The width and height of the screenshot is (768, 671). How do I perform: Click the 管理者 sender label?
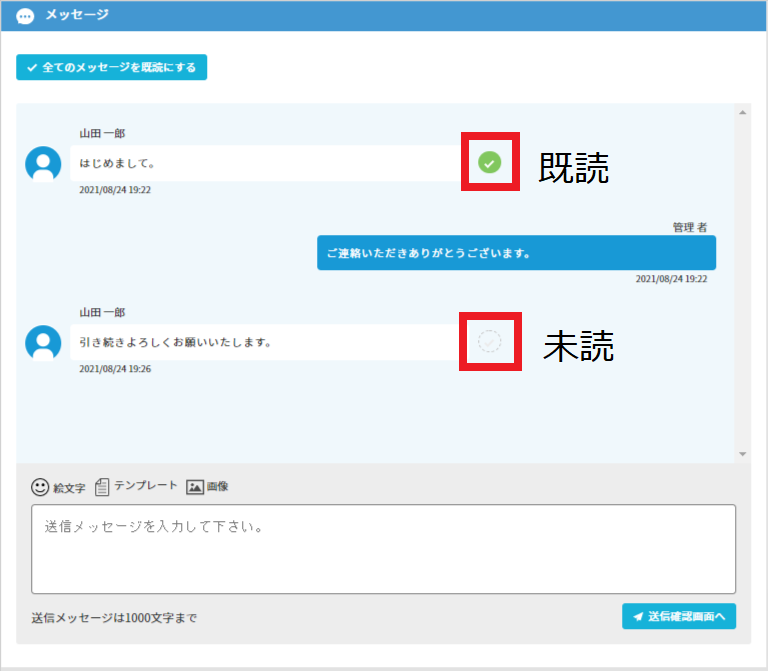click(x=689, y=228)
